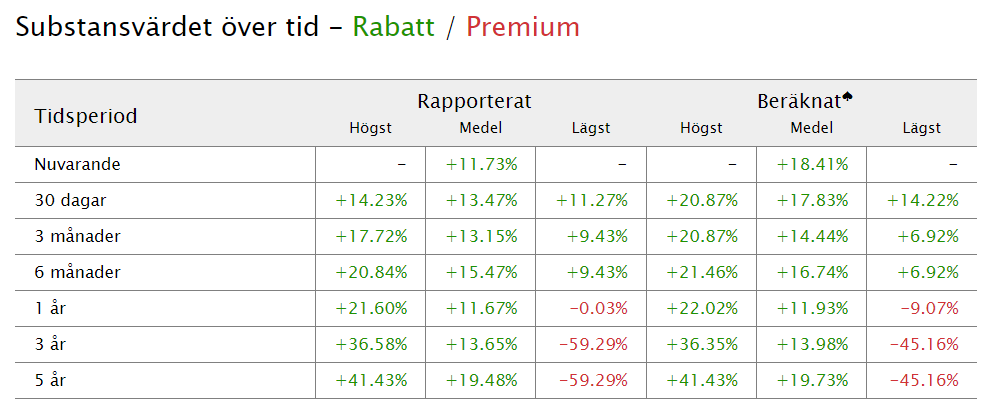This screenshot has height=408, width=995.
Task: Click the spade icon next to Beräknat
Action: (847, 98)
